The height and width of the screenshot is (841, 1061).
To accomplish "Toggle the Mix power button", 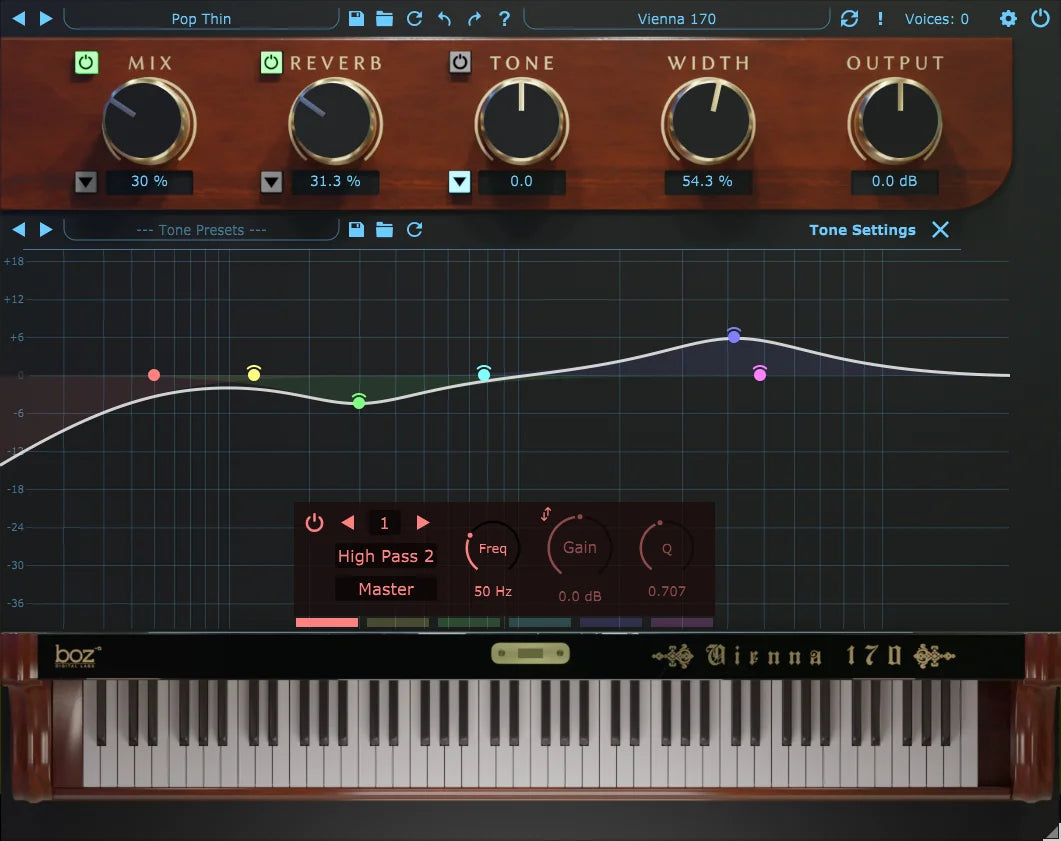I will click(x=86, y=63).
